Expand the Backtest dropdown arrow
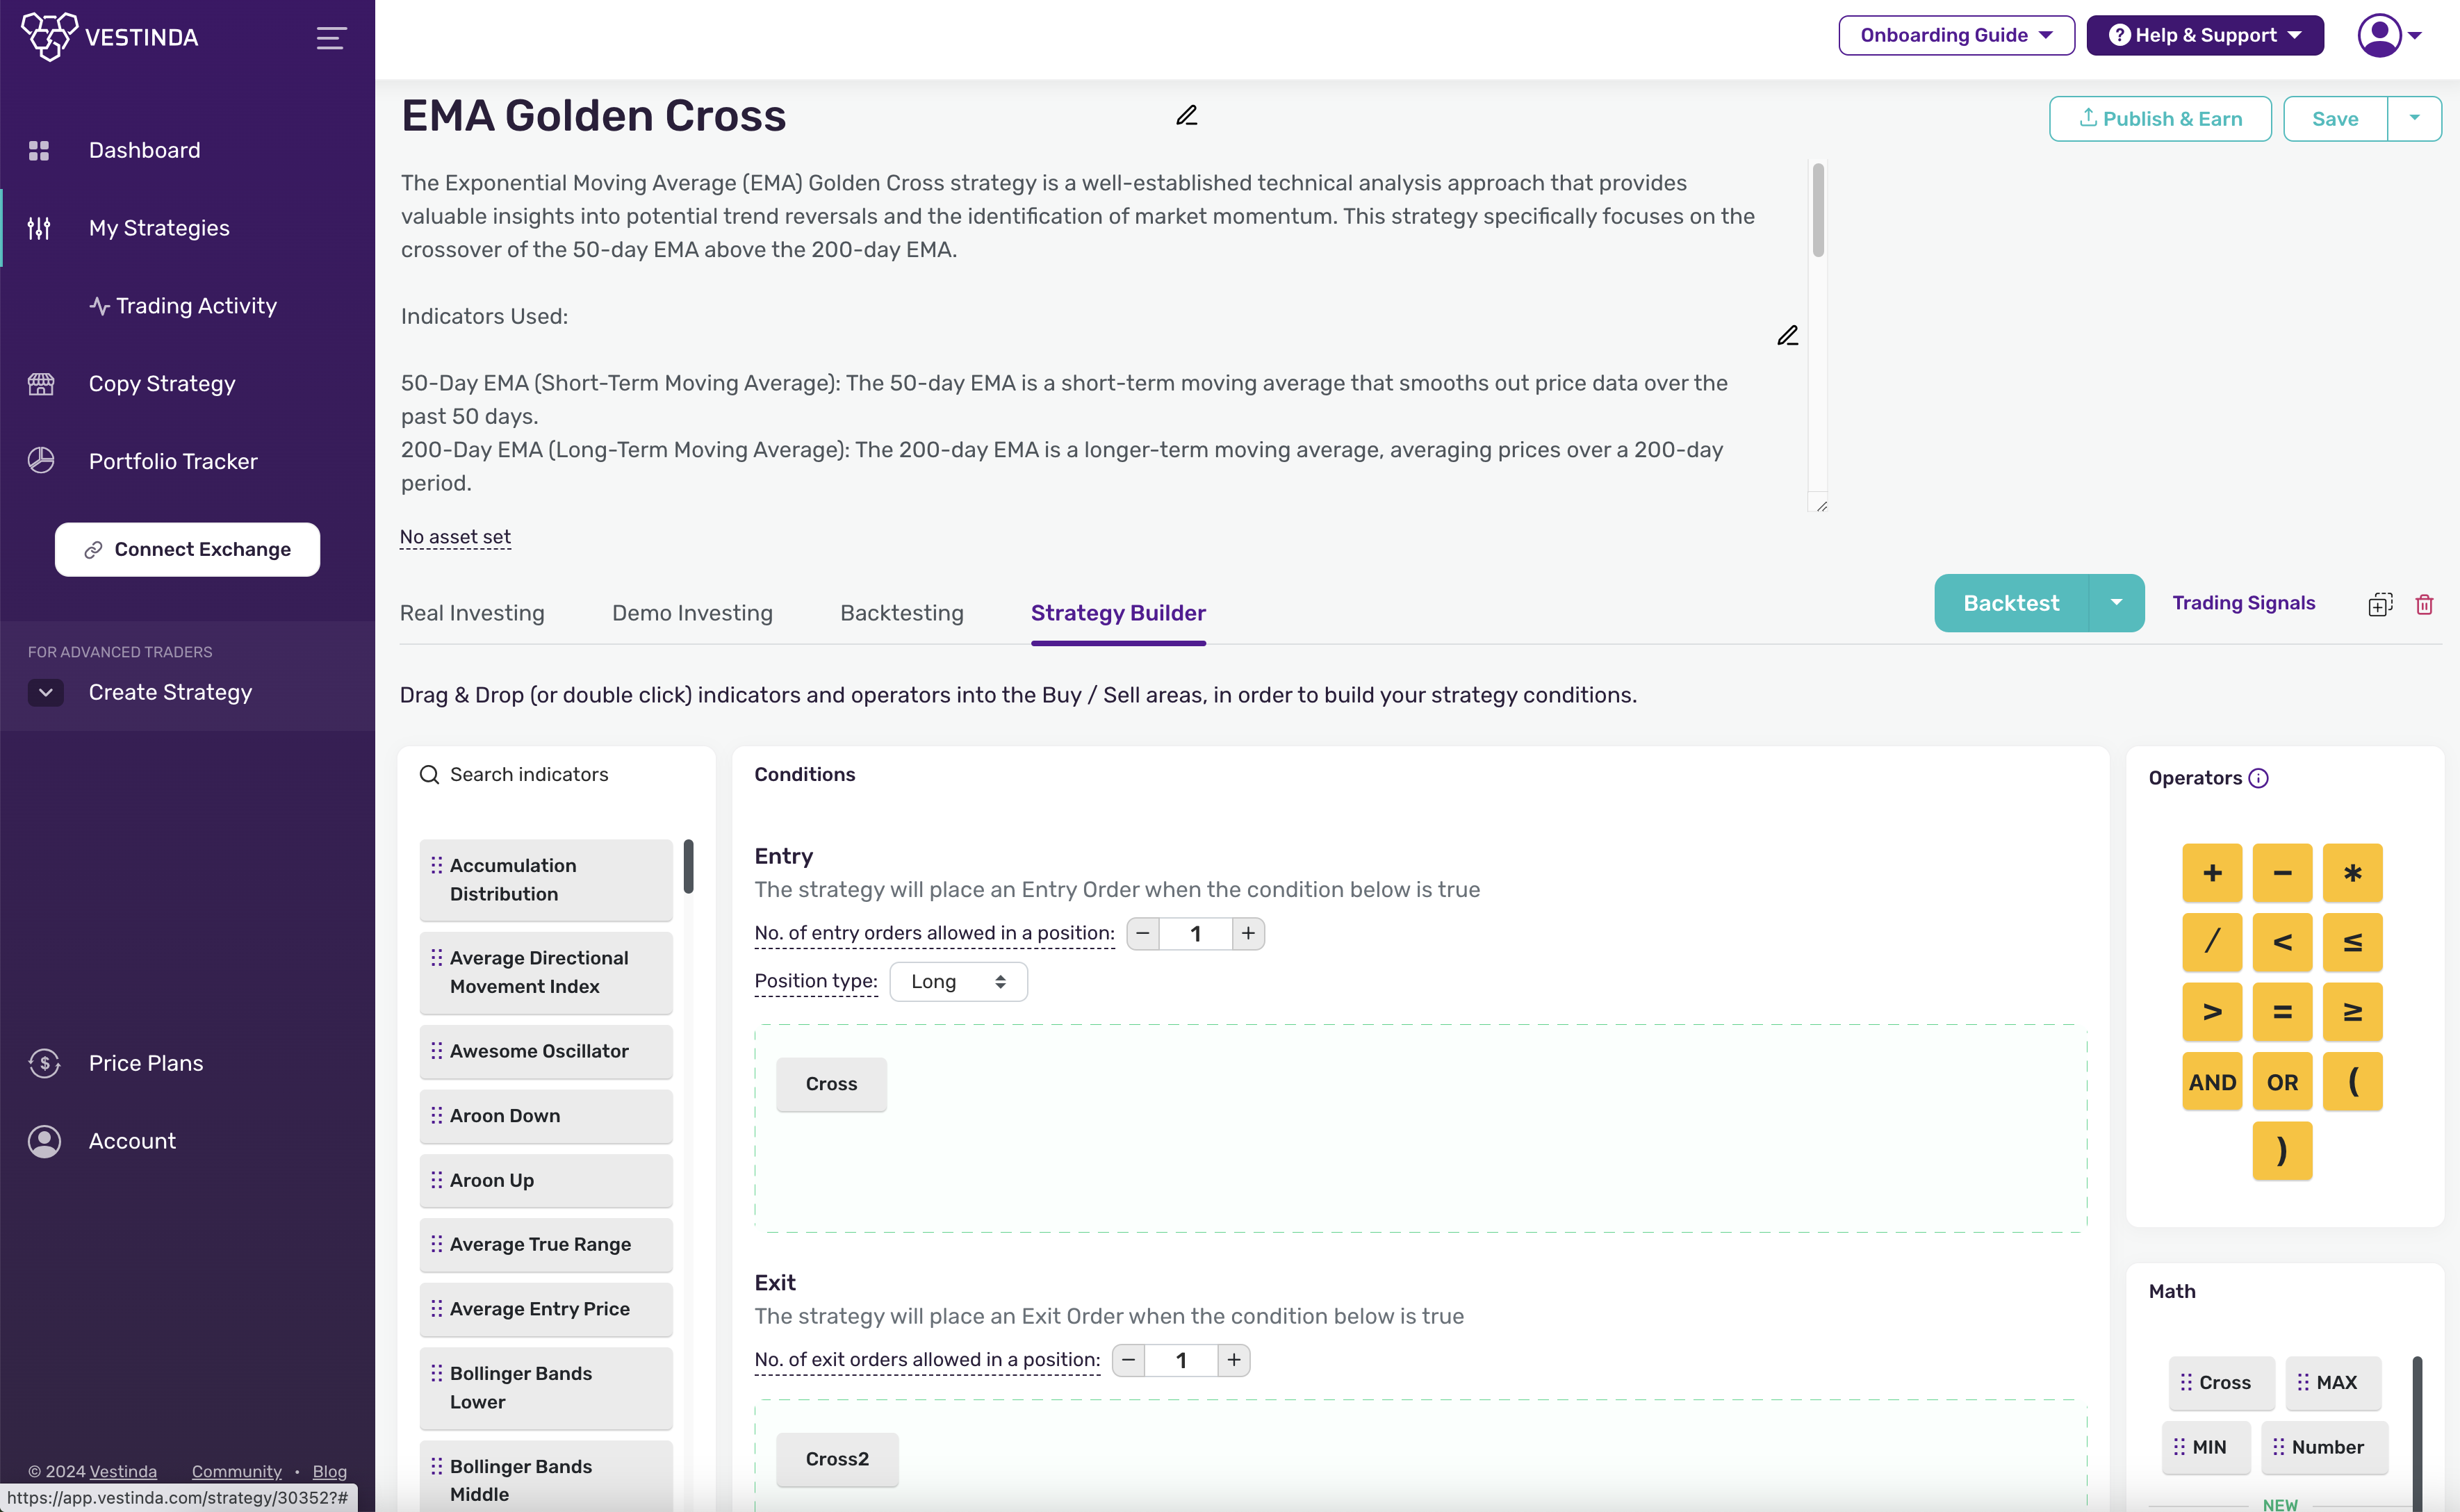This screenshot has width=2460, height=1512. [2117, 603]
